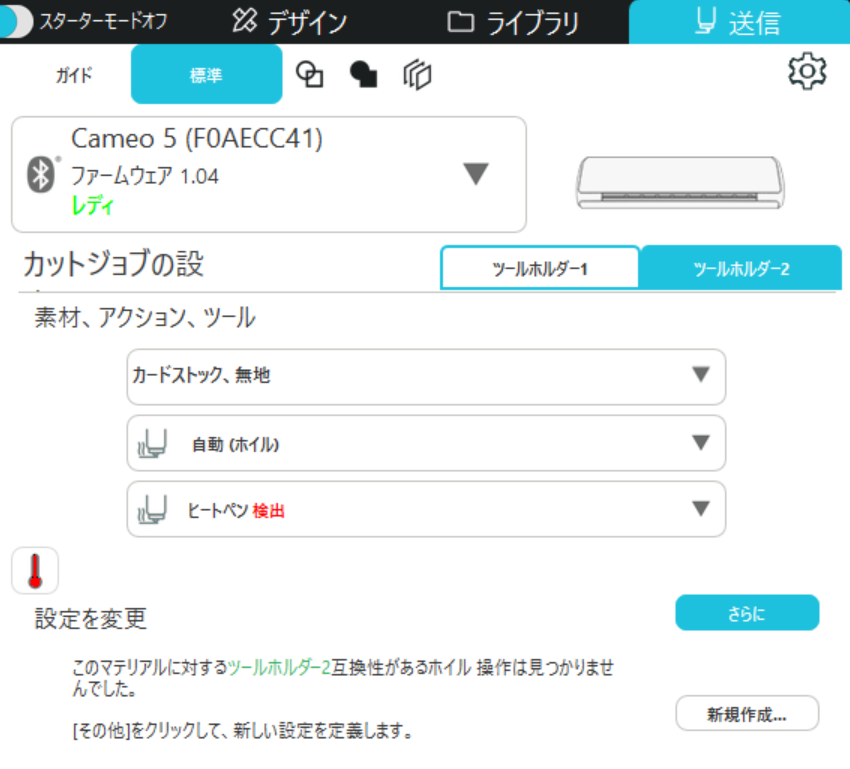Click the heat pen icon beside 自動 (ホイル)
The image size is (850, 769).
152,444
